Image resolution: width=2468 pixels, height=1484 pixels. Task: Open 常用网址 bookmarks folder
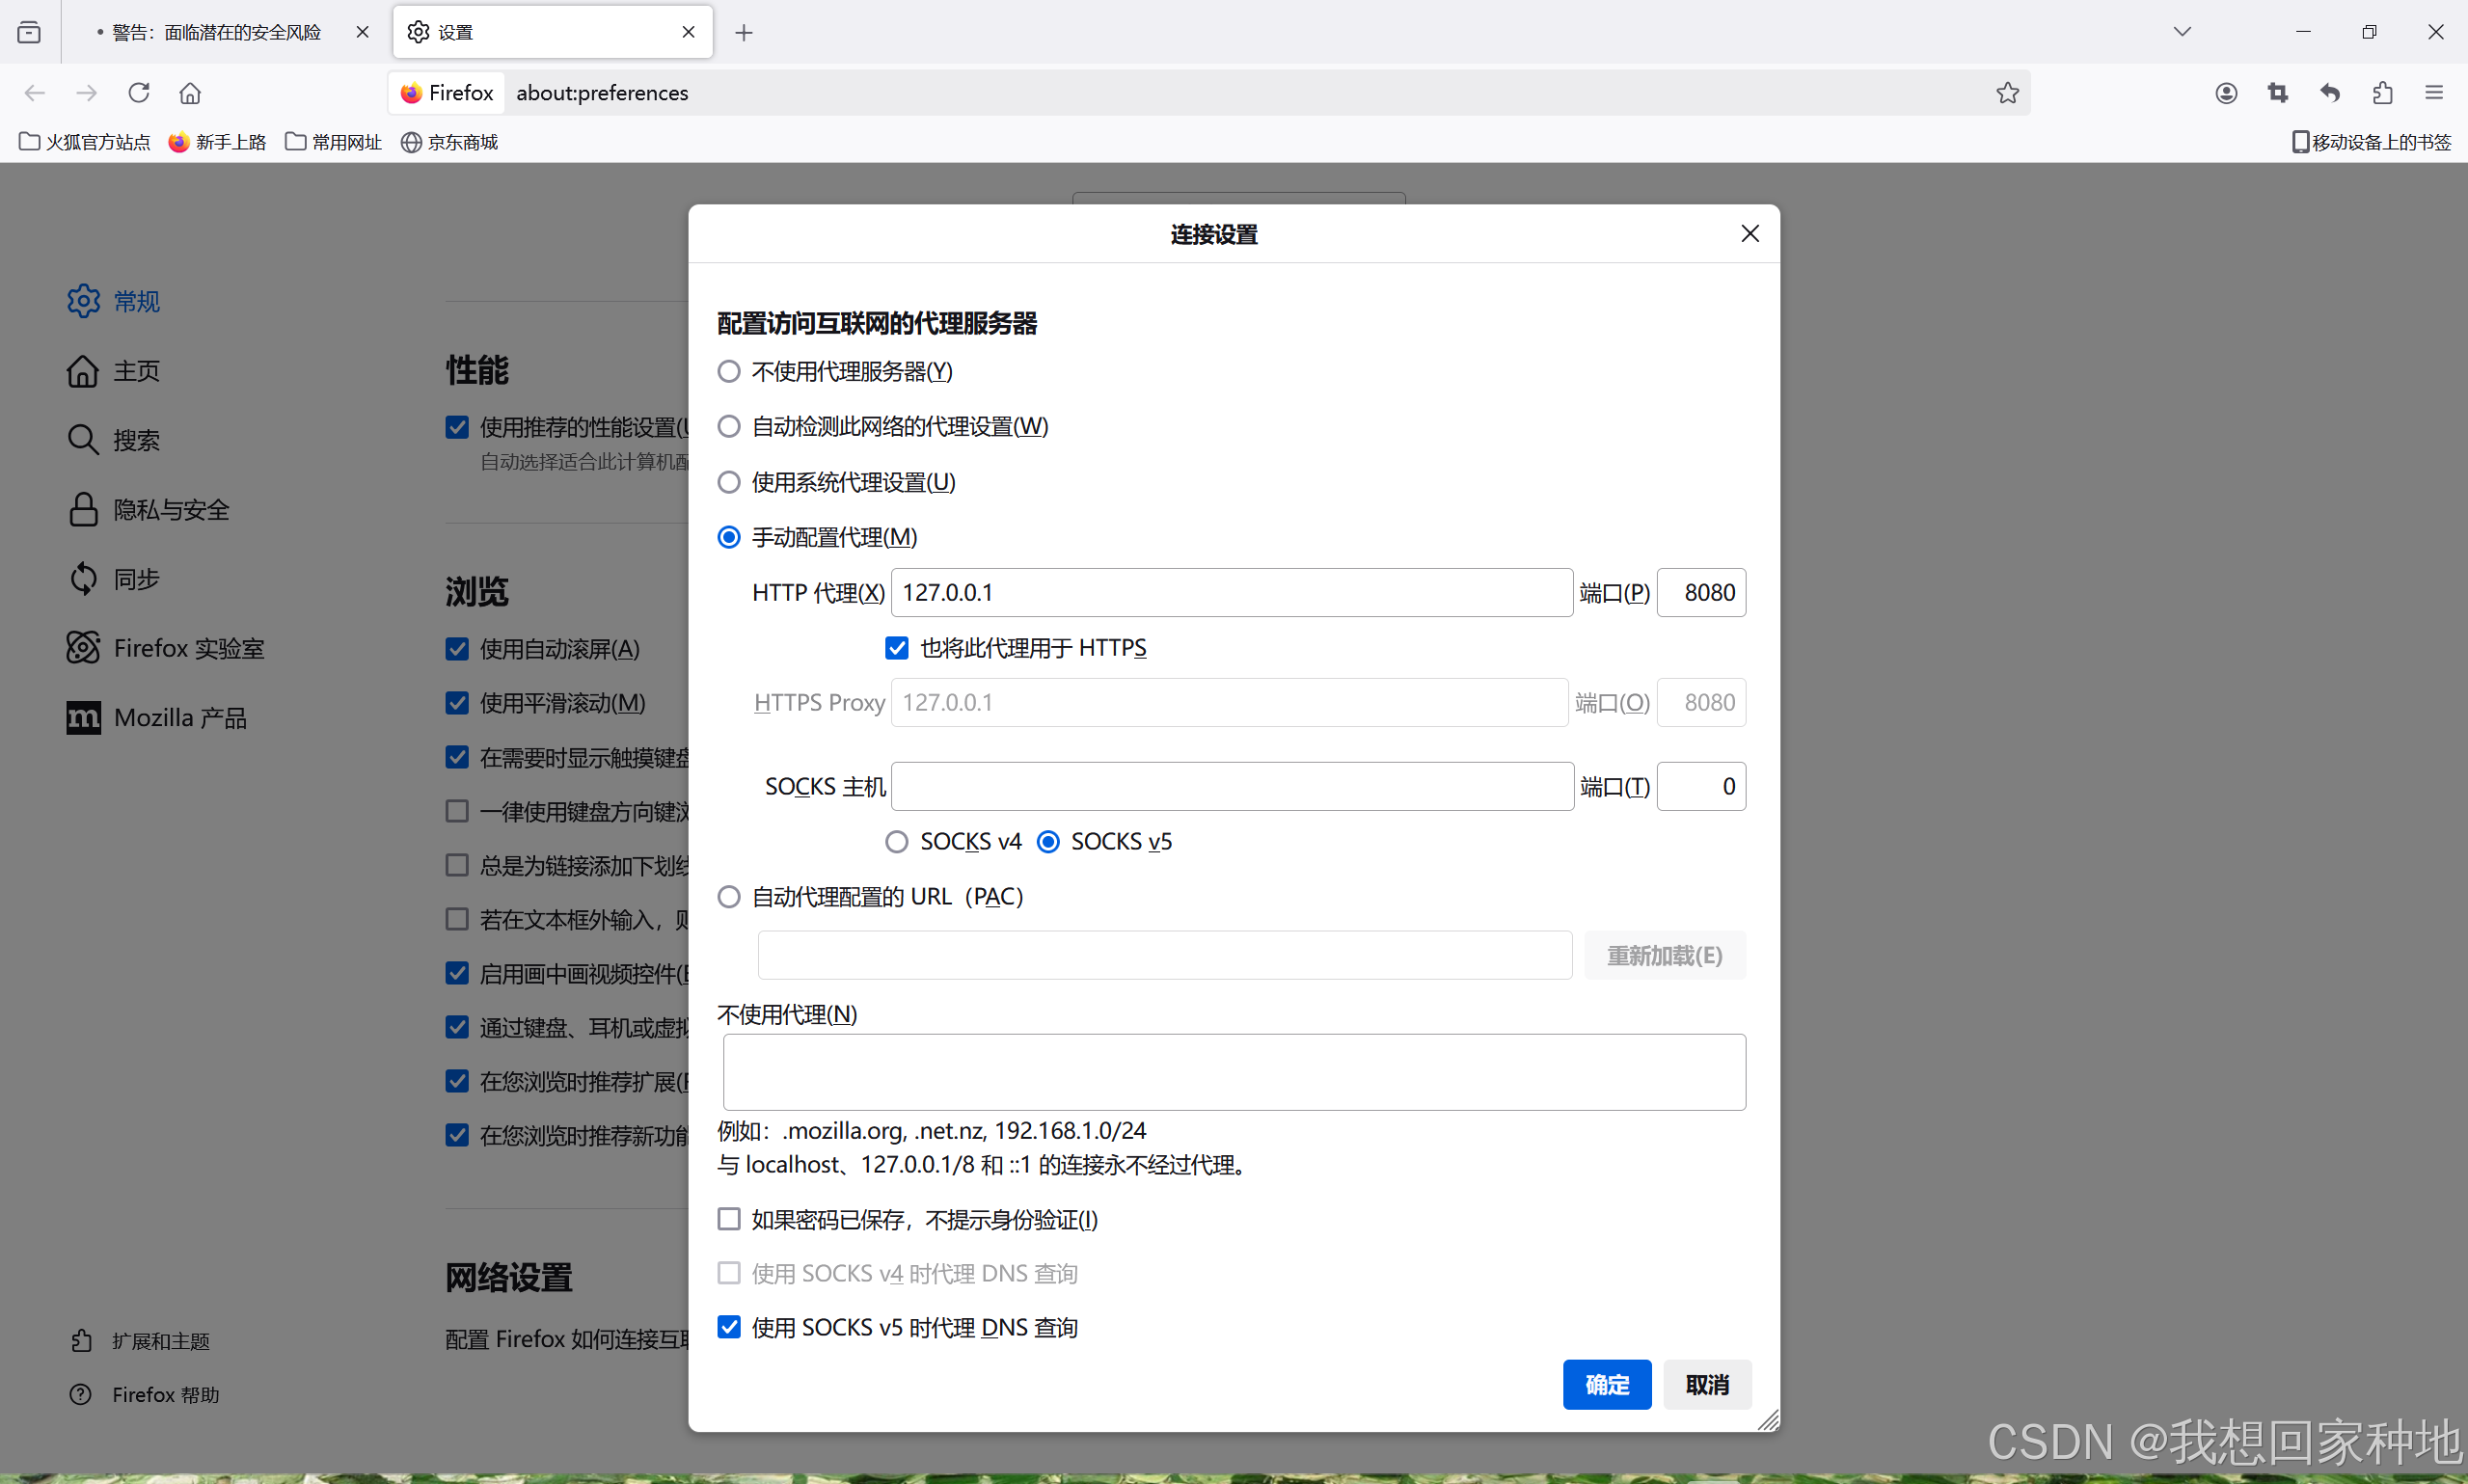[334, 142]
